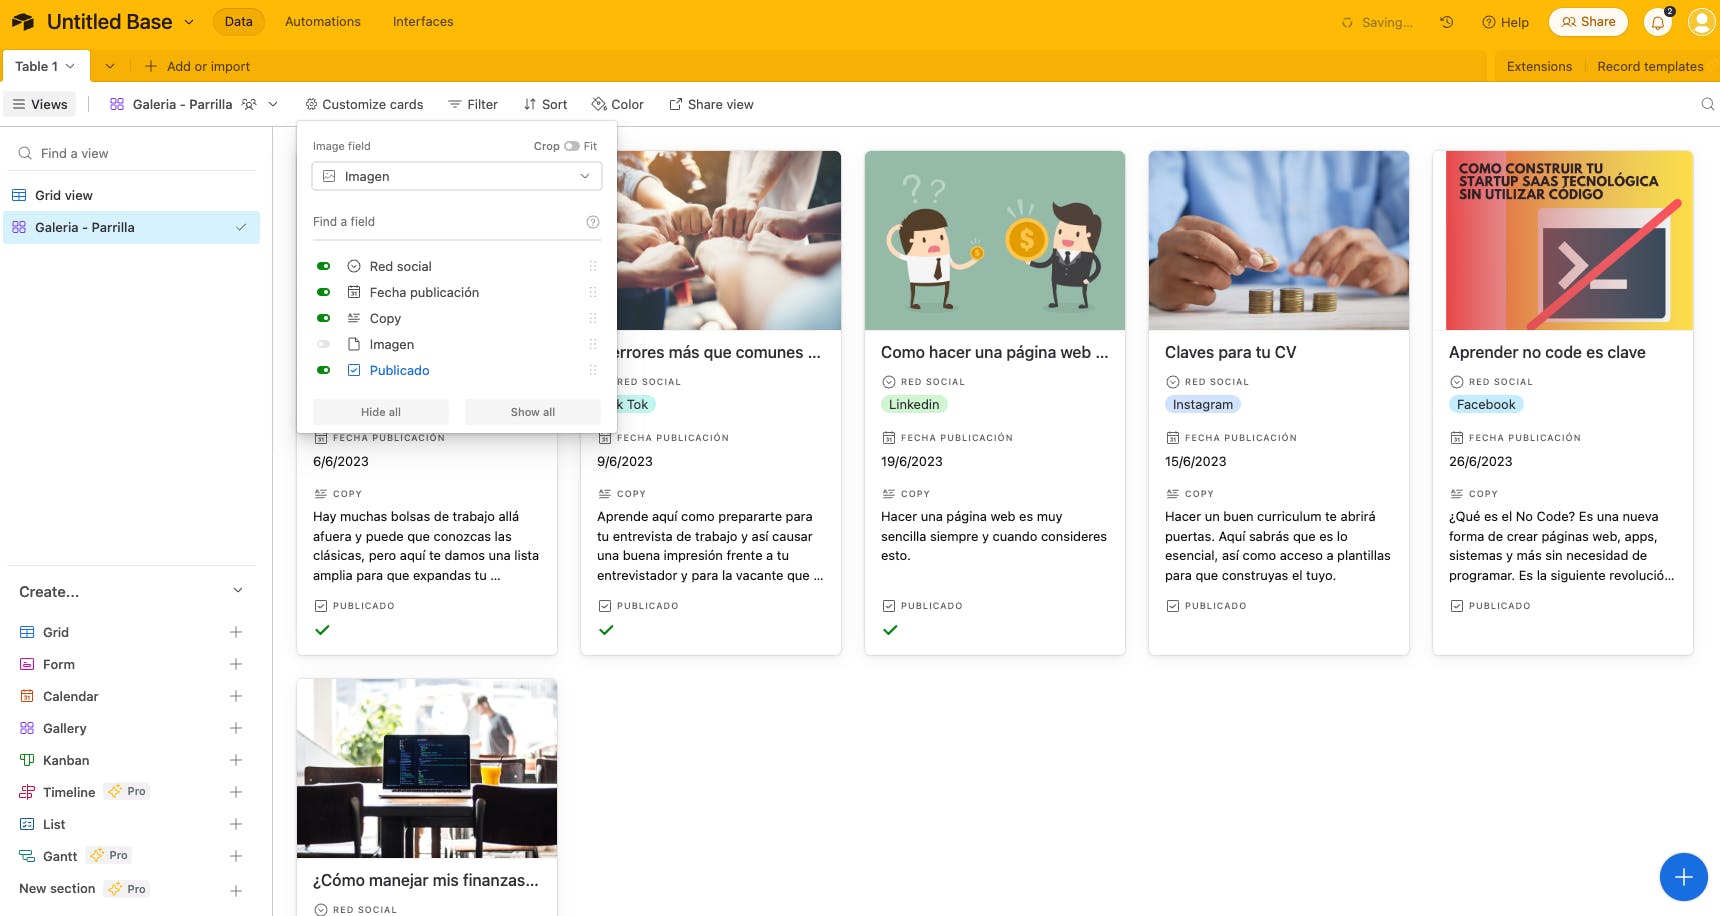The height and width of the screenshot is (916, 1720).
Task: Click the Linkedin tag on web page card
Action: pyautogui.click(x=914, y=404)
